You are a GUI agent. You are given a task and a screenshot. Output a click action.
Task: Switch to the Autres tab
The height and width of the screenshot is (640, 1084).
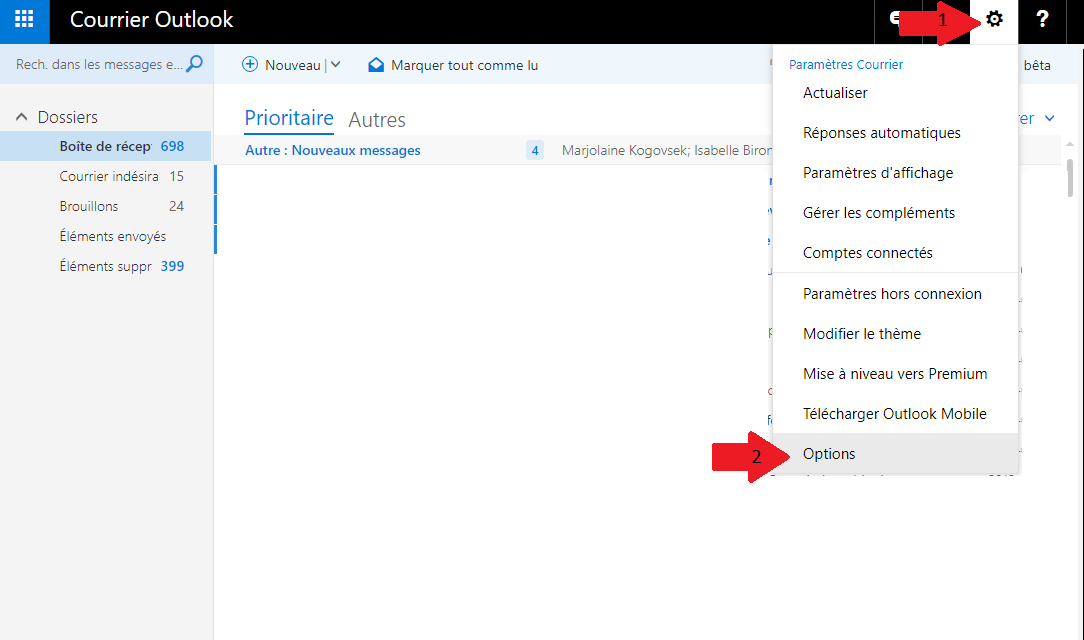[x=376, y=120]
